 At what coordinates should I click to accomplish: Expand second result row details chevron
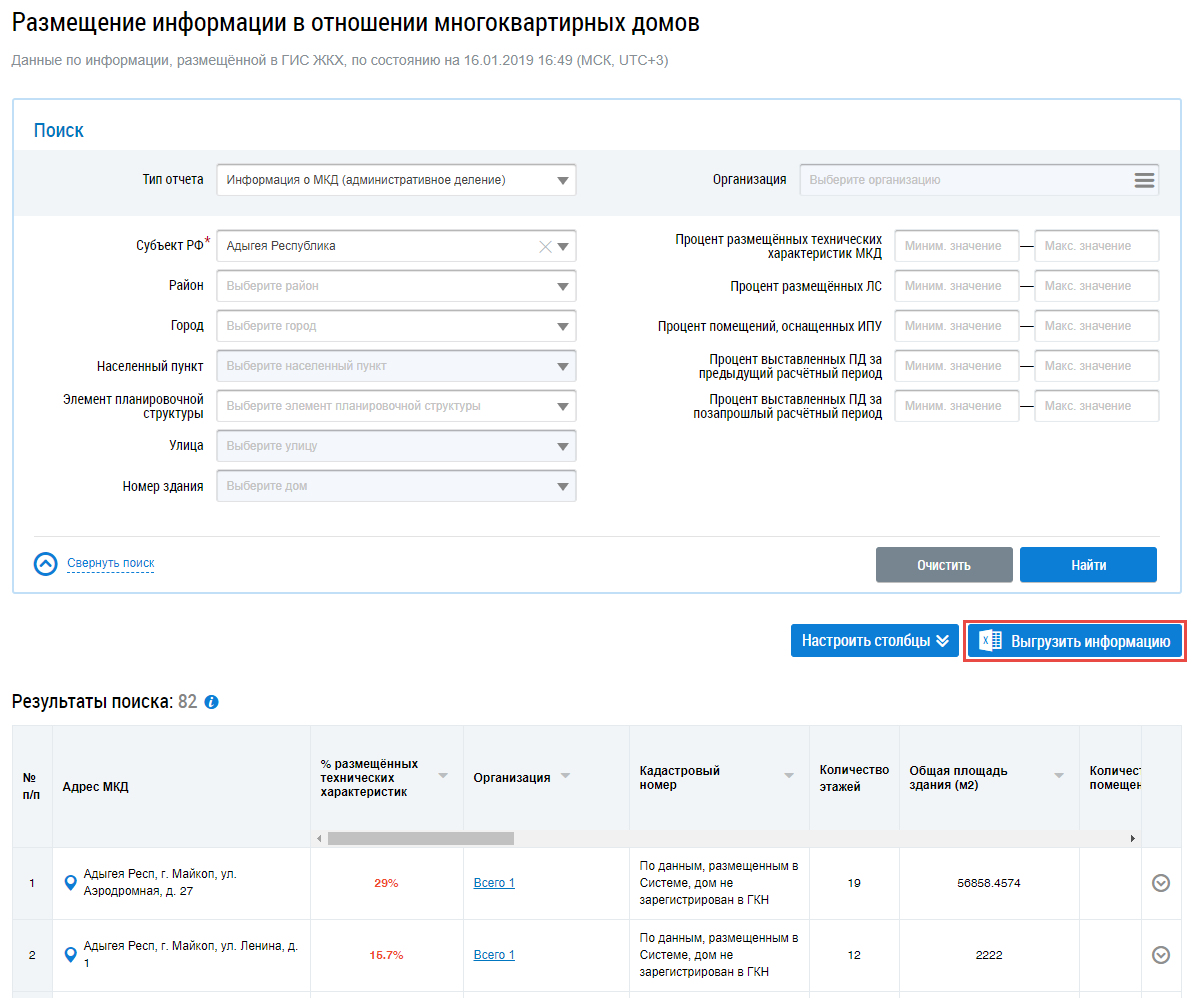click(x=1161, y=955)
